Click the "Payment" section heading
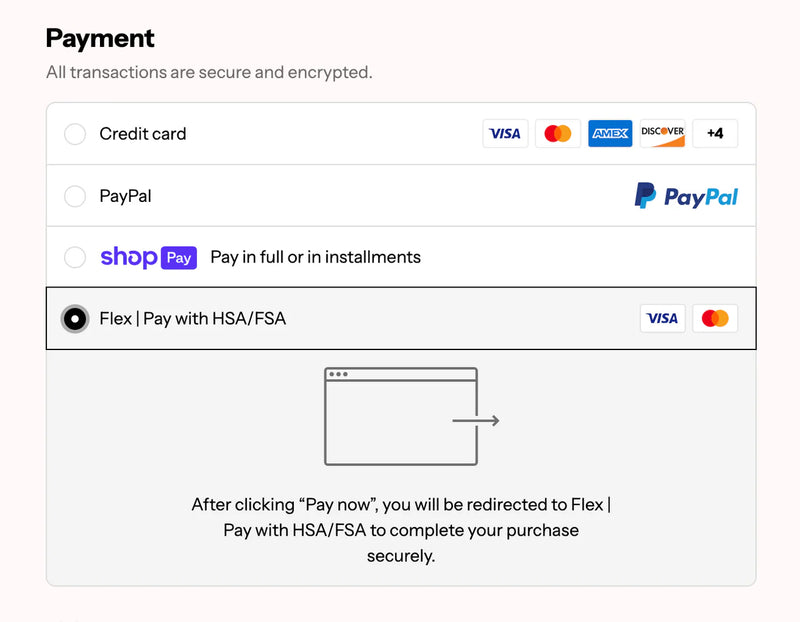800x622 pixels. [x=100, y=39]
